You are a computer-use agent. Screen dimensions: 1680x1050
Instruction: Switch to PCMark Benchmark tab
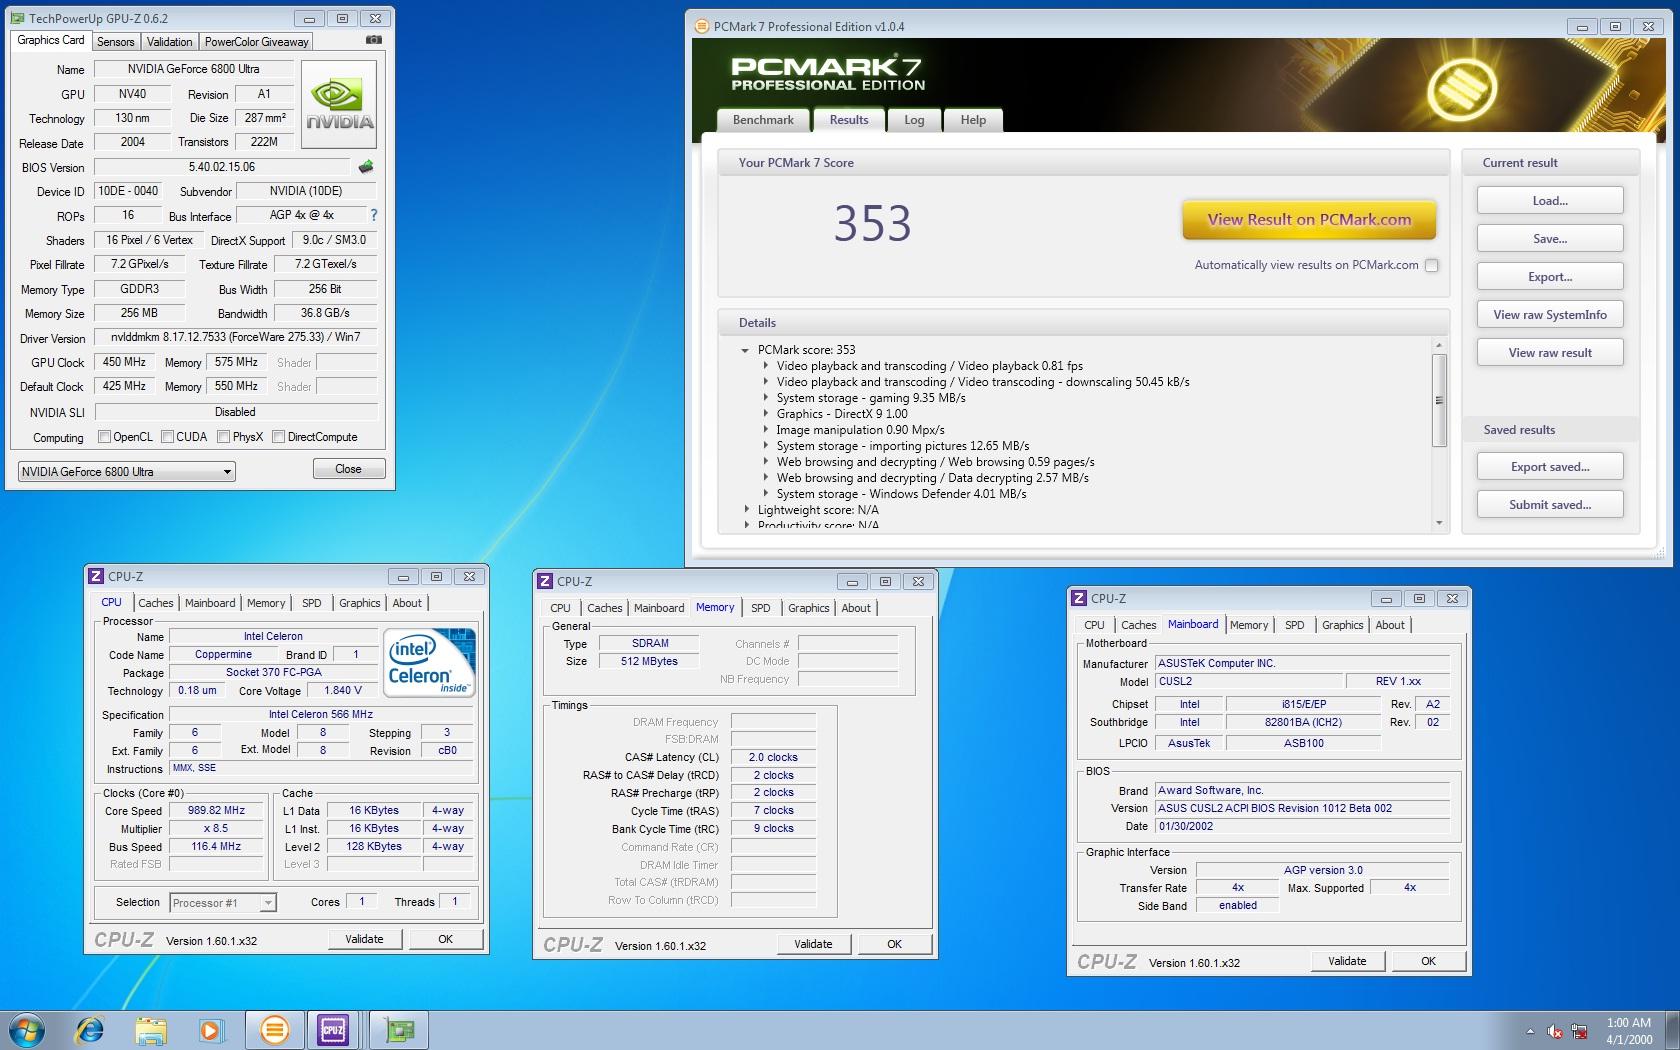[763, 120]
